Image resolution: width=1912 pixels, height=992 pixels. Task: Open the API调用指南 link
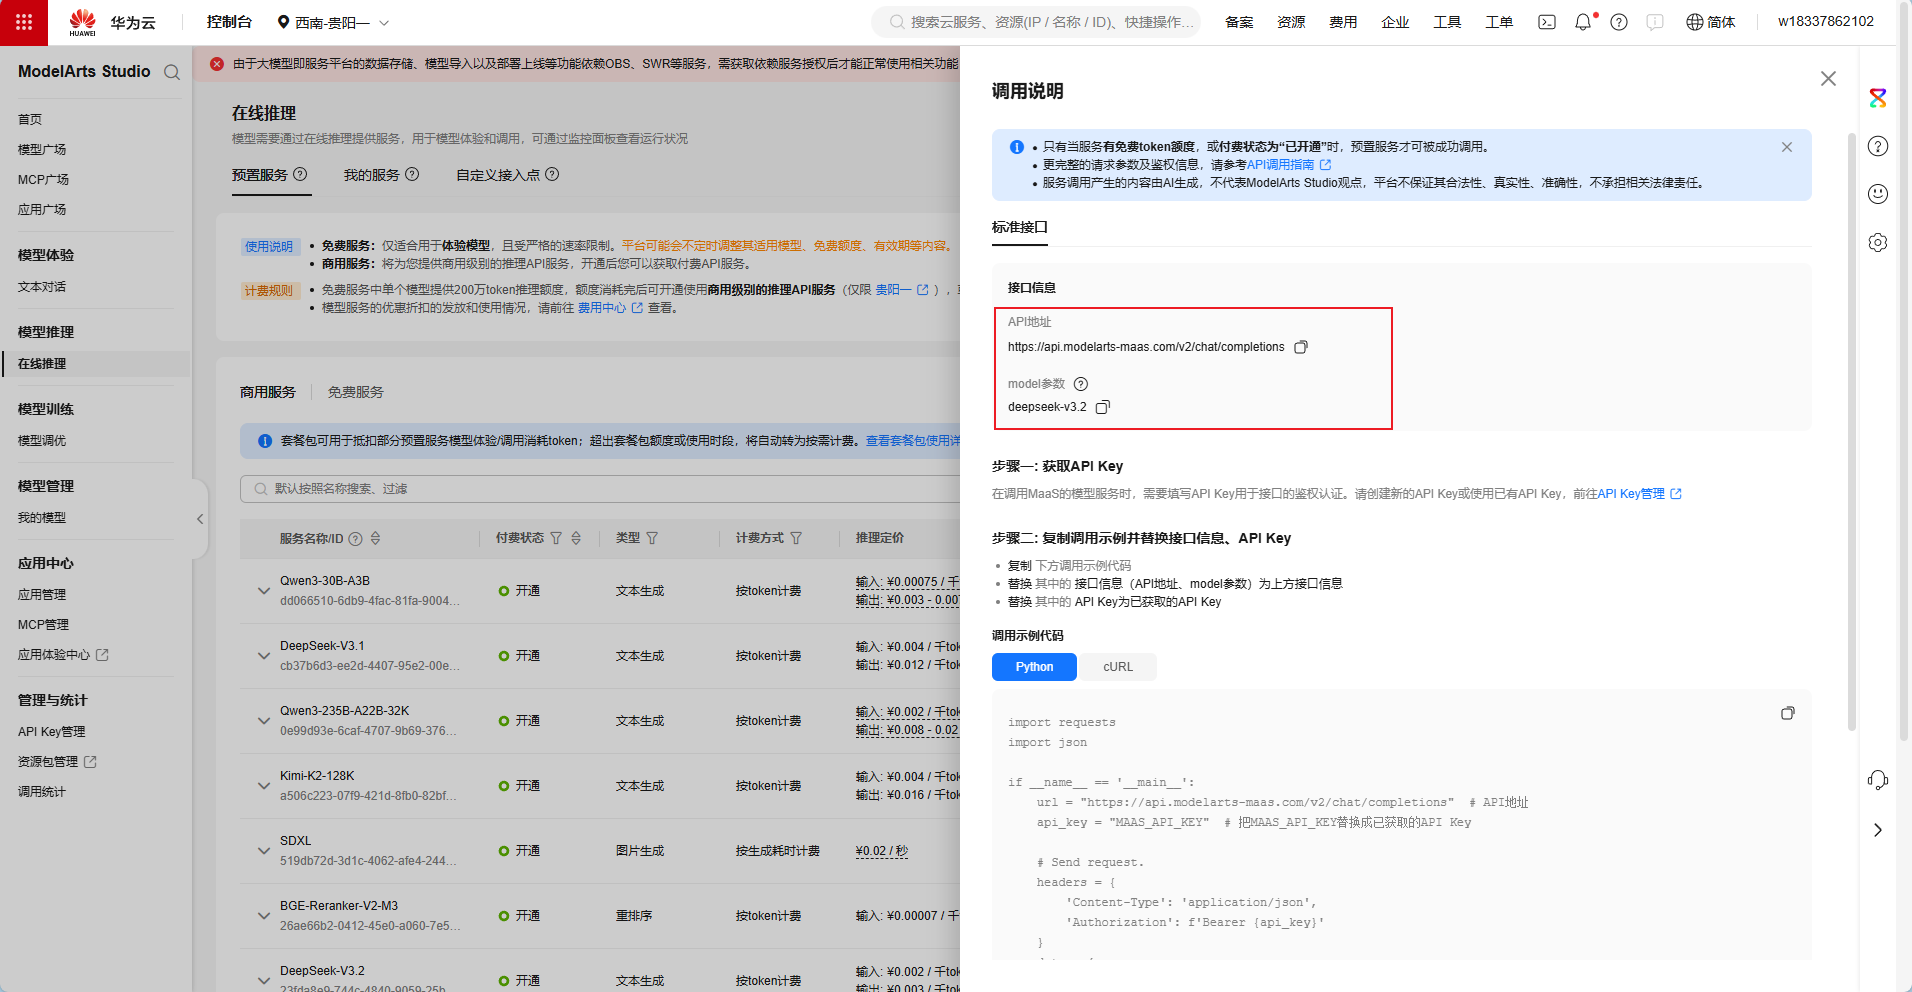tap(1288, 165)
